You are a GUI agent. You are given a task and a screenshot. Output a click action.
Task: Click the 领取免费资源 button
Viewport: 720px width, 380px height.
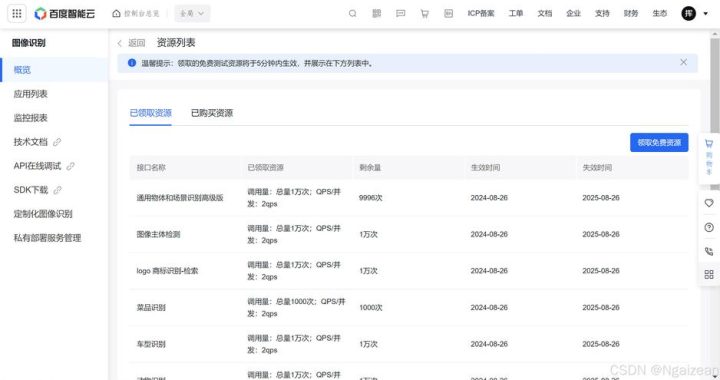(659, 143)
